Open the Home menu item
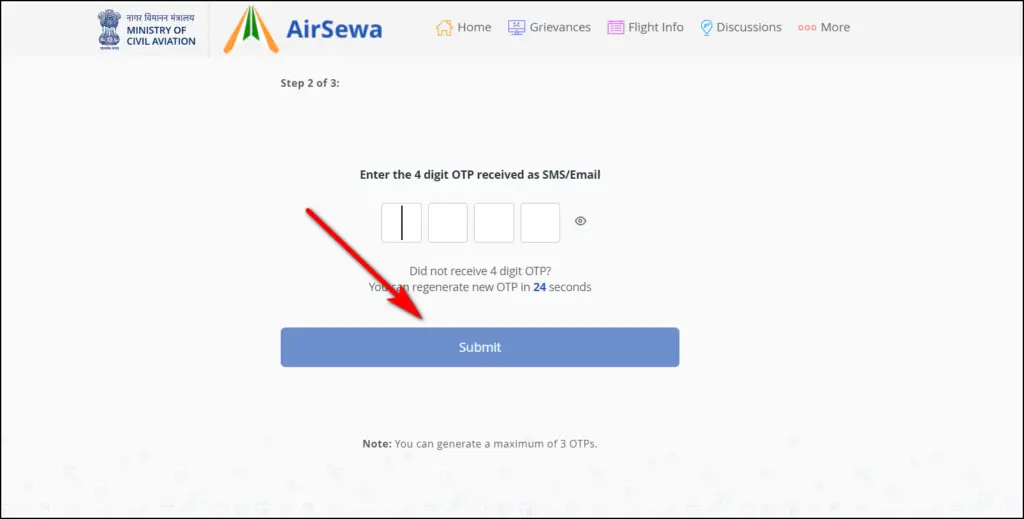 [x=474, y=27]
